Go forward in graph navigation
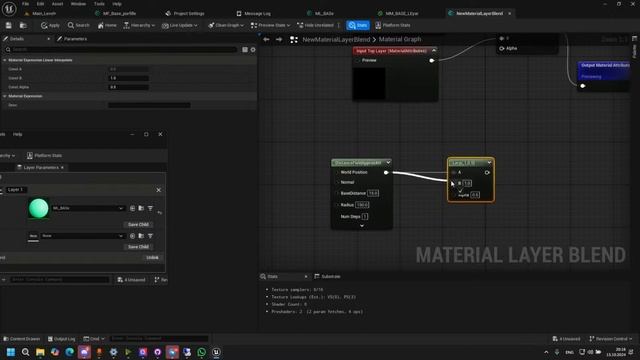Viewport: 640px width, 360px height. click(279, 40)
